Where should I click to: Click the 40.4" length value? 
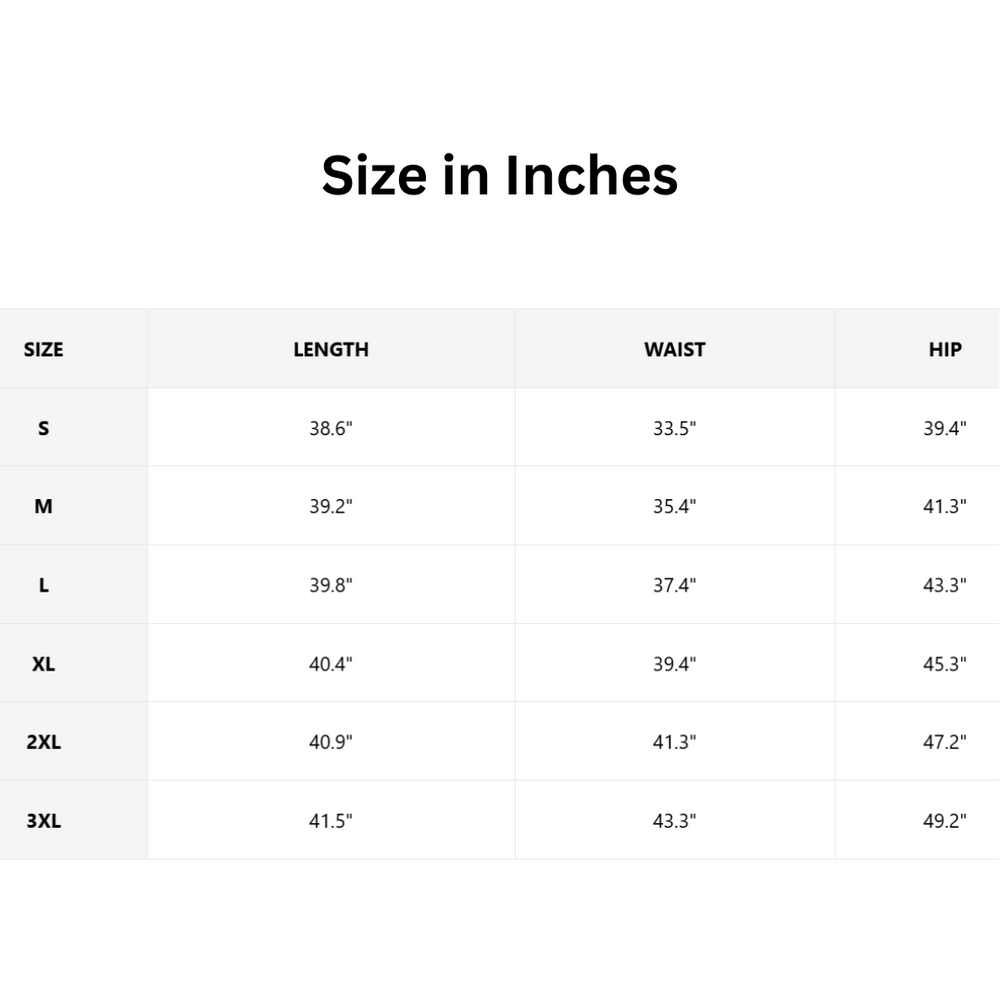coord(331,663)
